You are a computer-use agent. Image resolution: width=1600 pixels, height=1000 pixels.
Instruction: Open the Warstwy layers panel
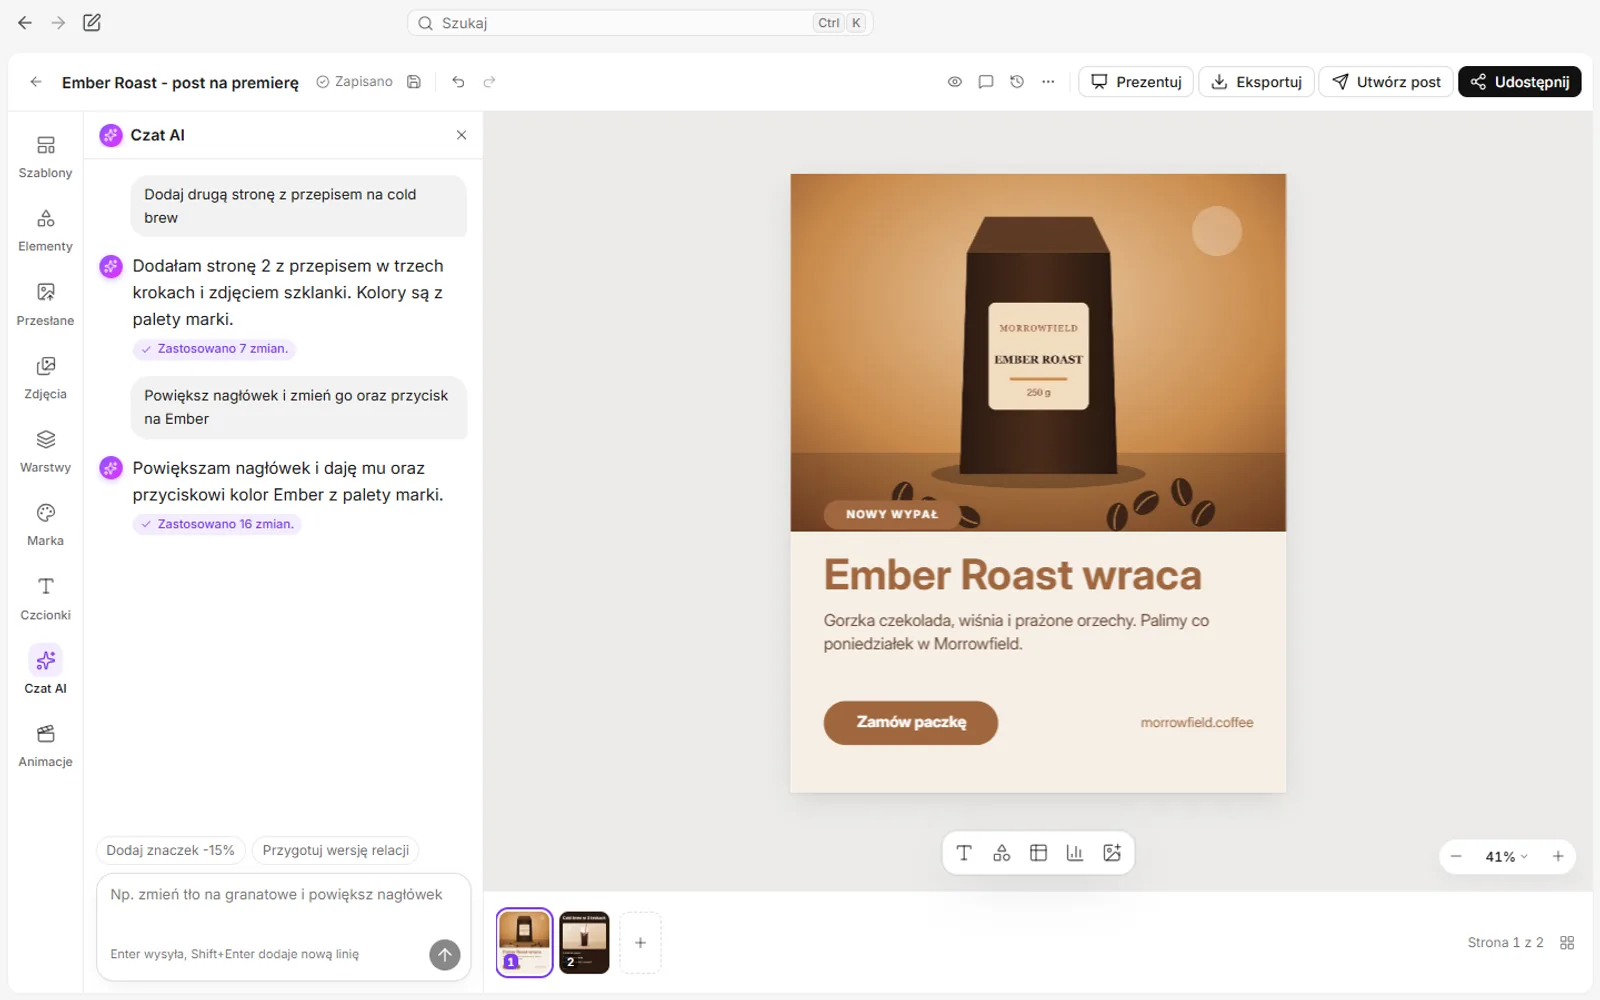[x=45, y=452]
